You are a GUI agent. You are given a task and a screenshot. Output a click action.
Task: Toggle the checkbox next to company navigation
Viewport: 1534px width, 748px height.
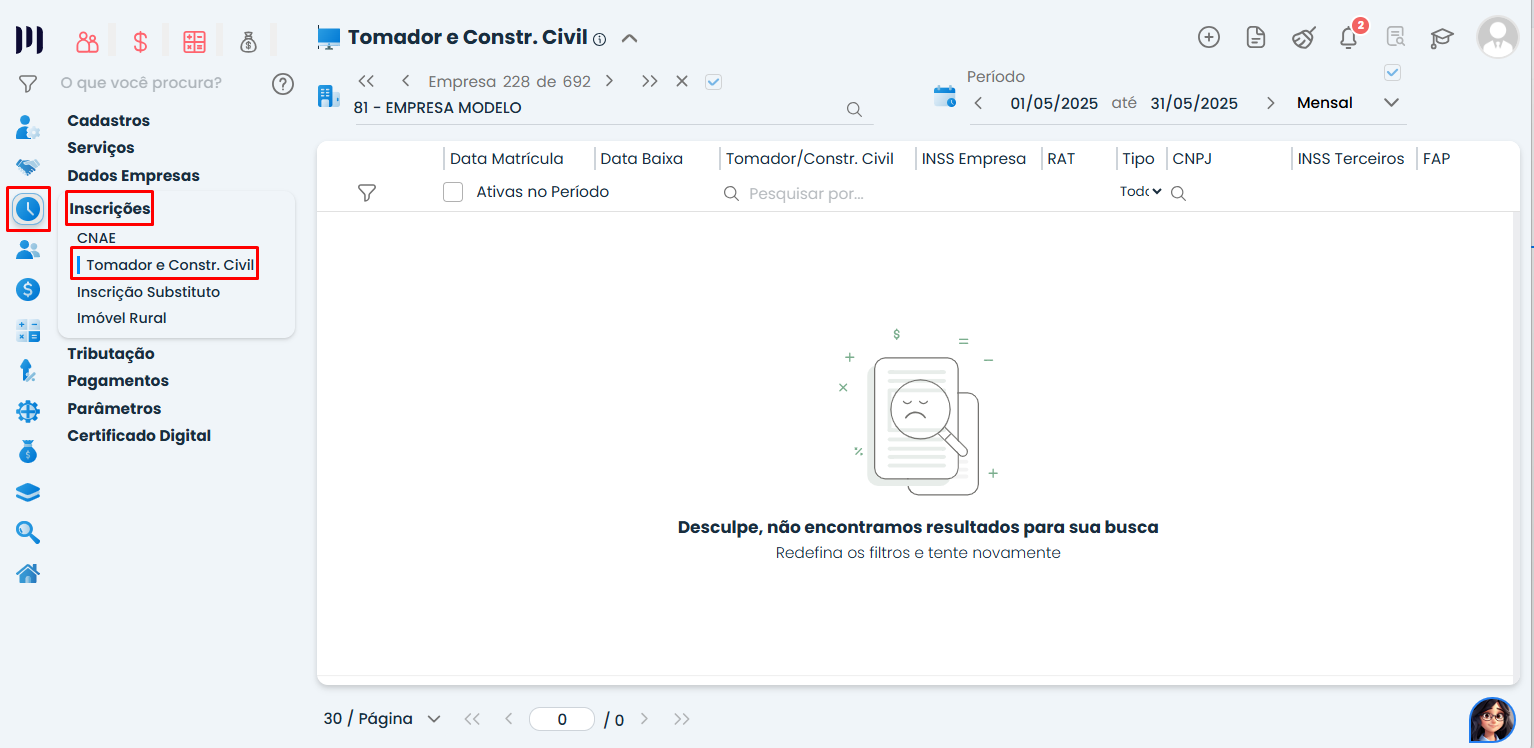click(713, 82)
